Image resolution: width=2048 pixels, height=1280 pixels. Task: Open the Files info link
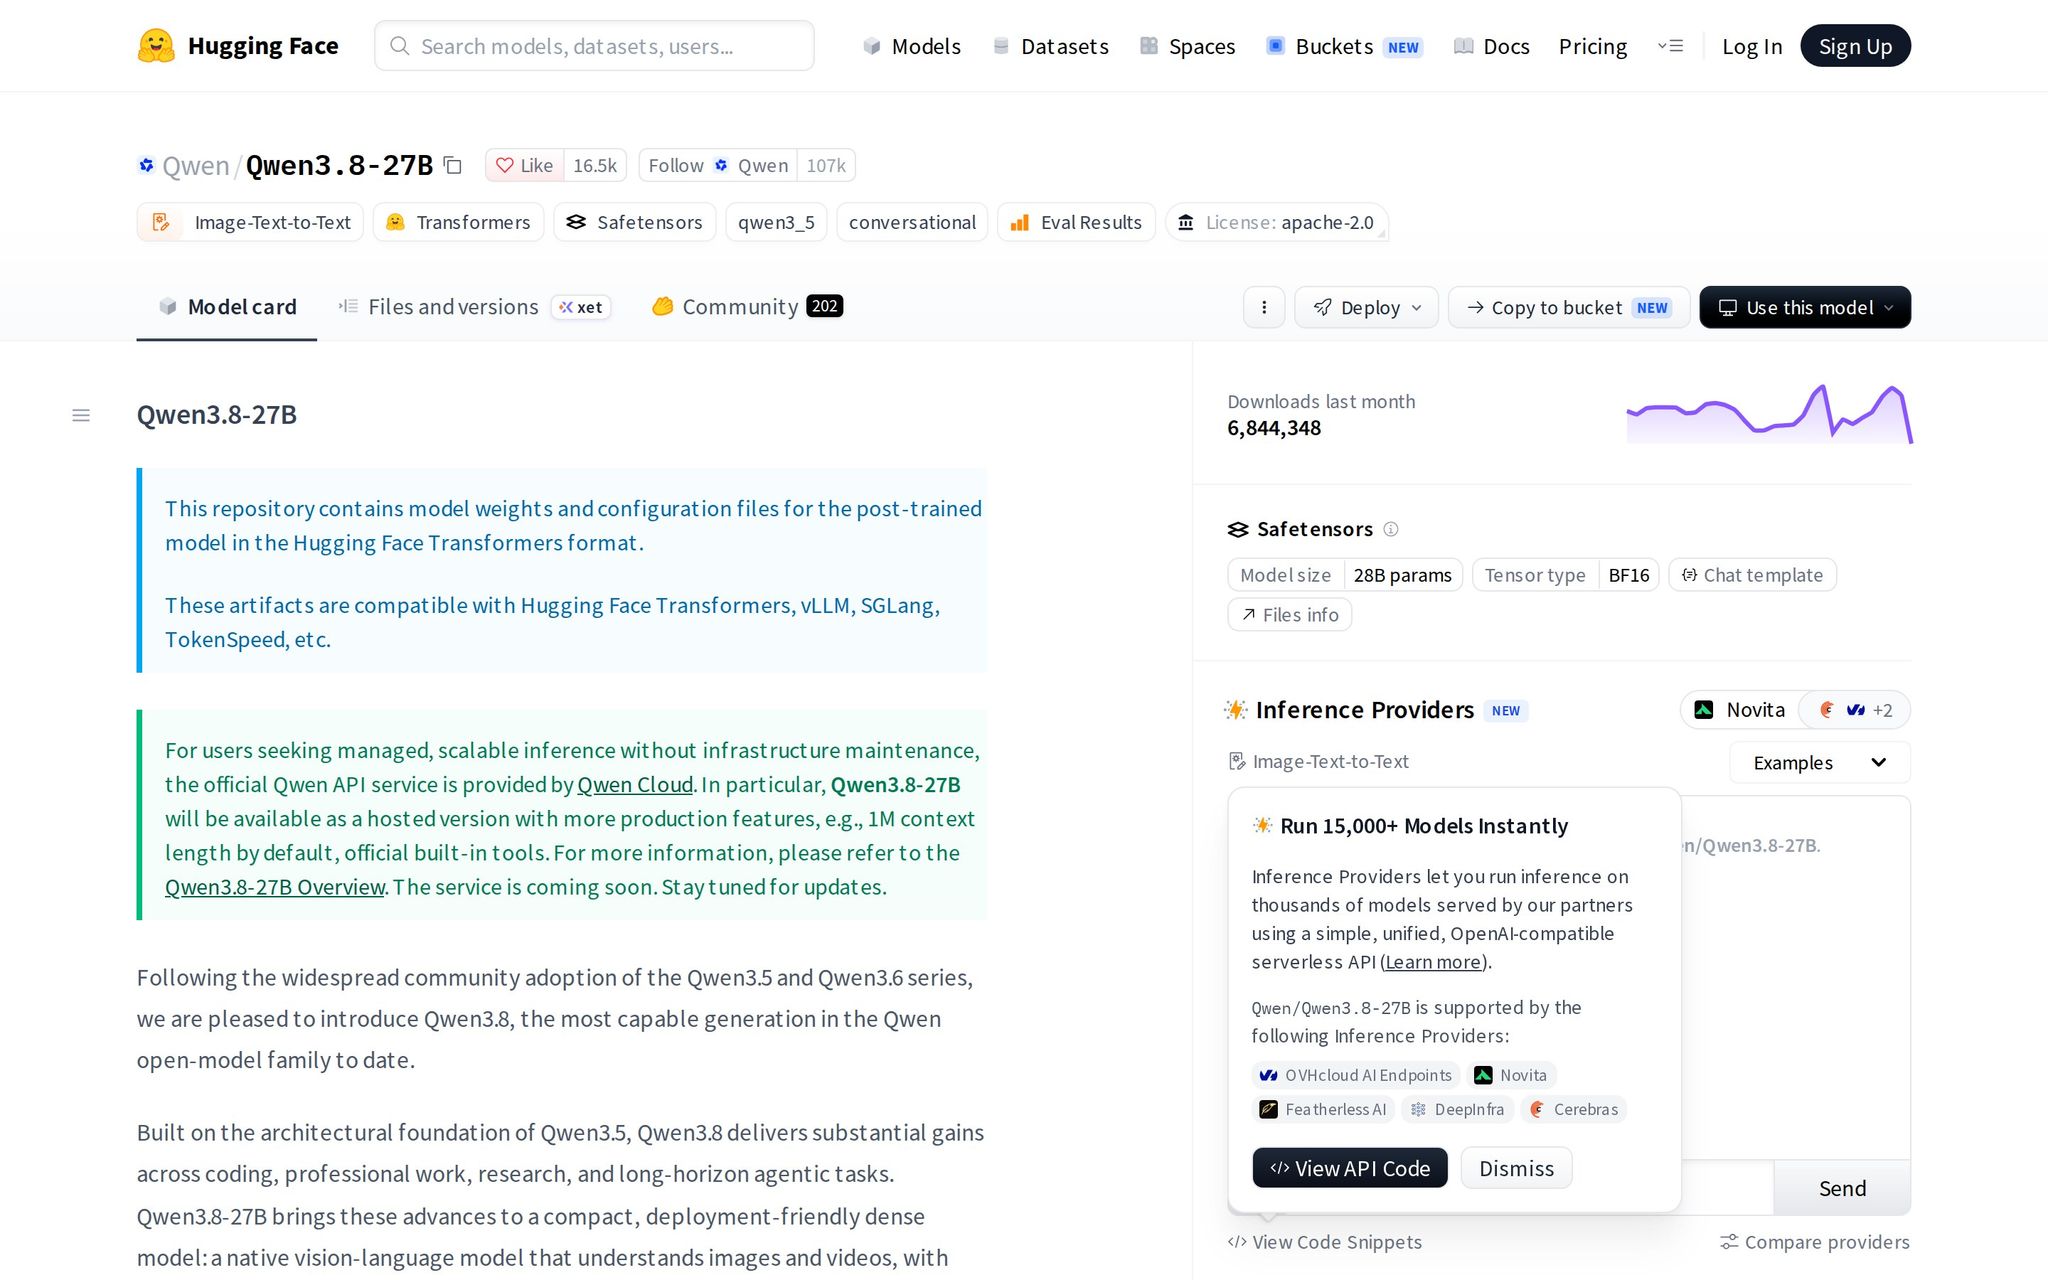point(1290,615)
